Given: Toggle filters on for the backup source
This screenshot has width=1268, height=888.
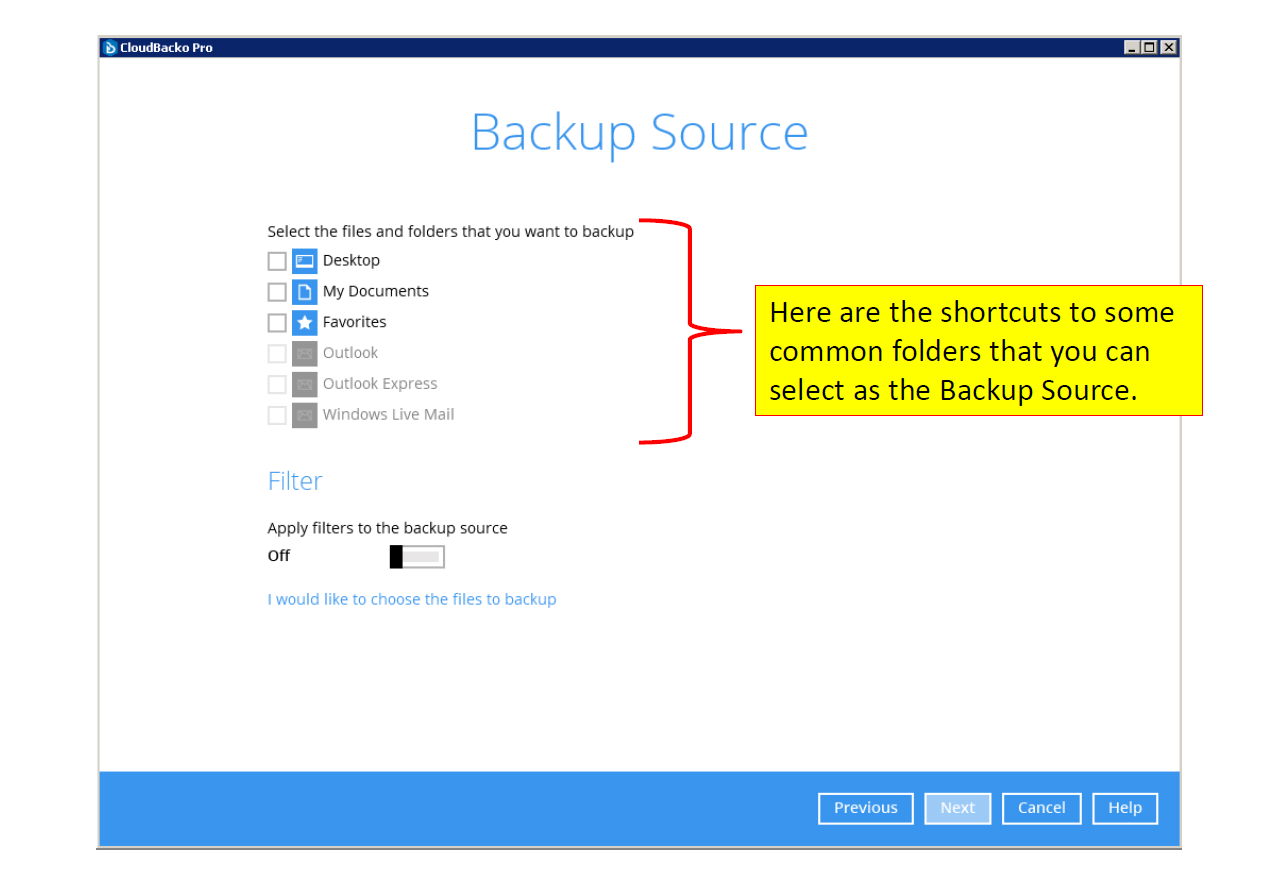Looking at the screenshot, I should [416, 556].
